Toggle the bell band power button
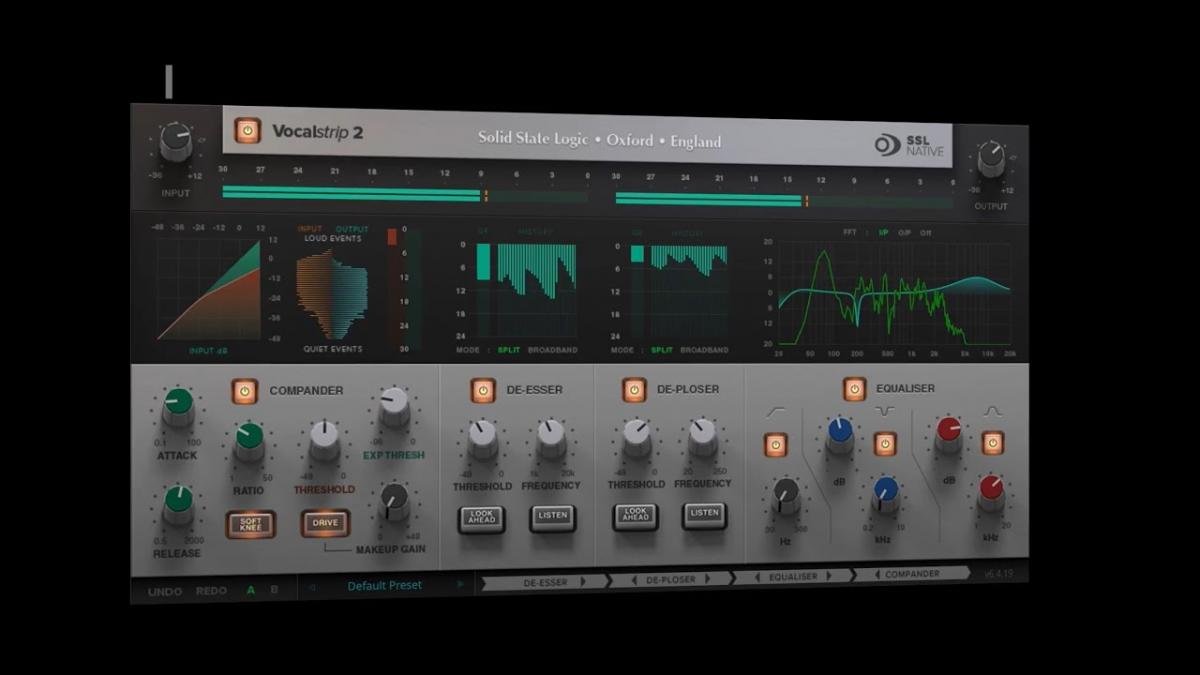The image size is (1200, 675). 992,442
